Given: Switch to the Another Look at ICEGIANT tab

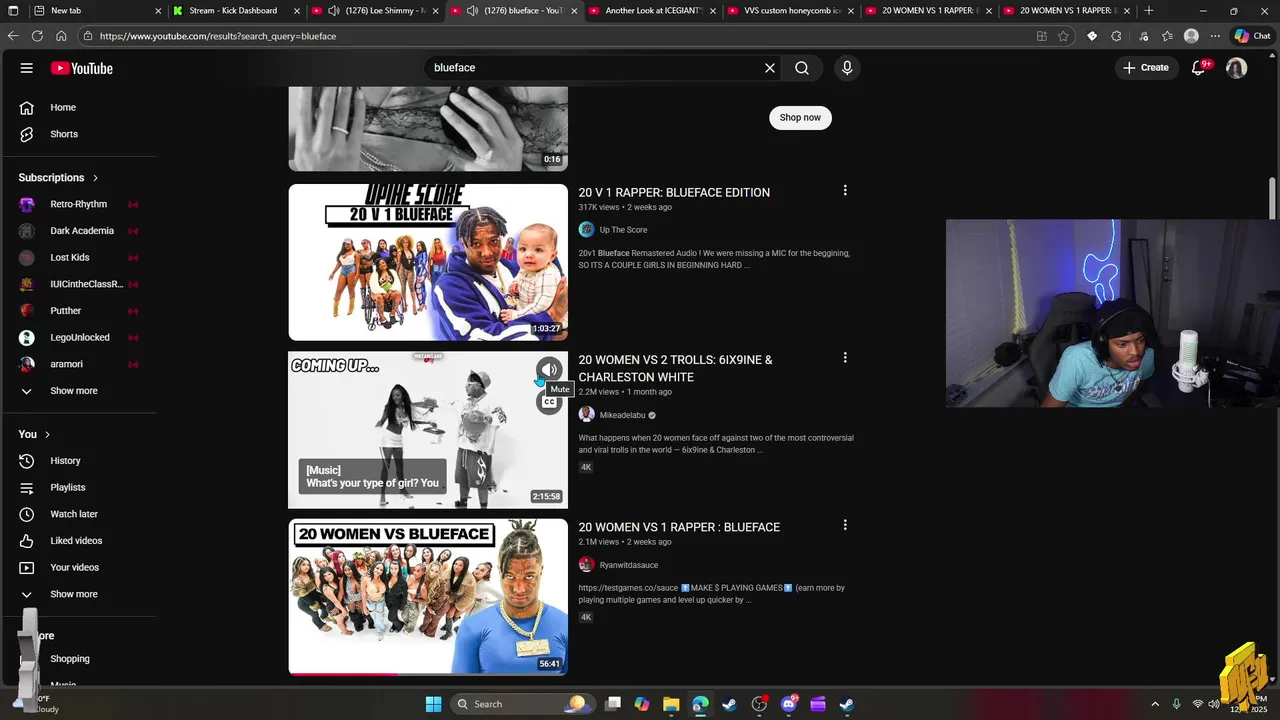Looking at the screenshot, I should tap(650, 11).
